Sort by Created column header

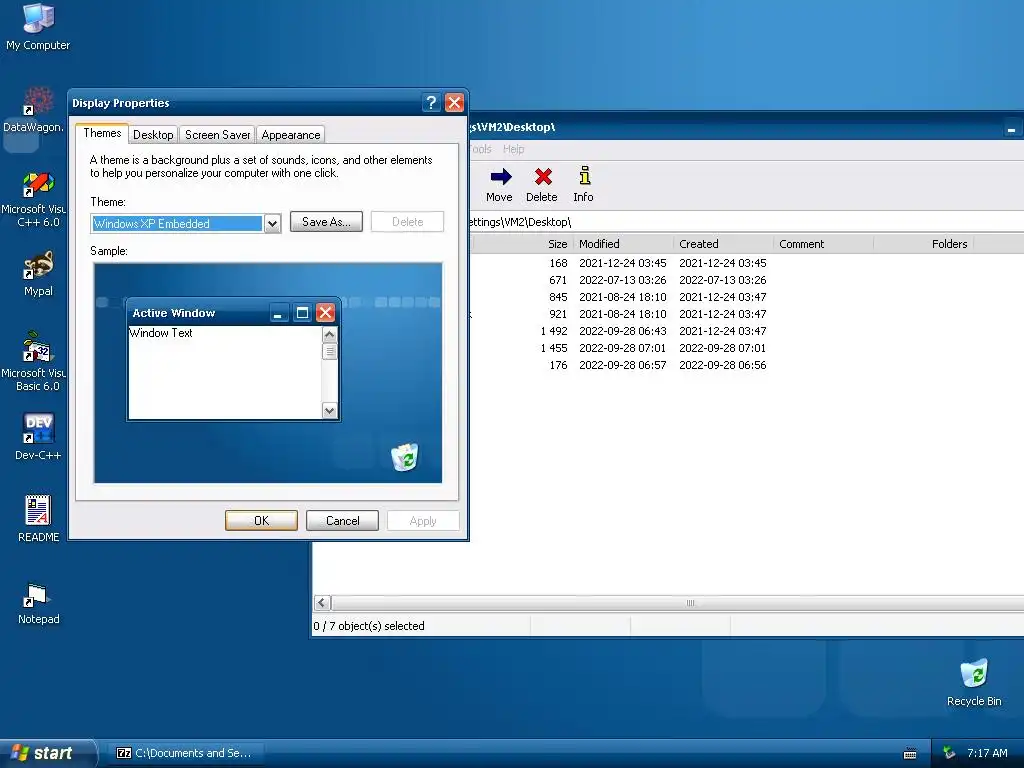pyautogui.click(x=723, y=244)
